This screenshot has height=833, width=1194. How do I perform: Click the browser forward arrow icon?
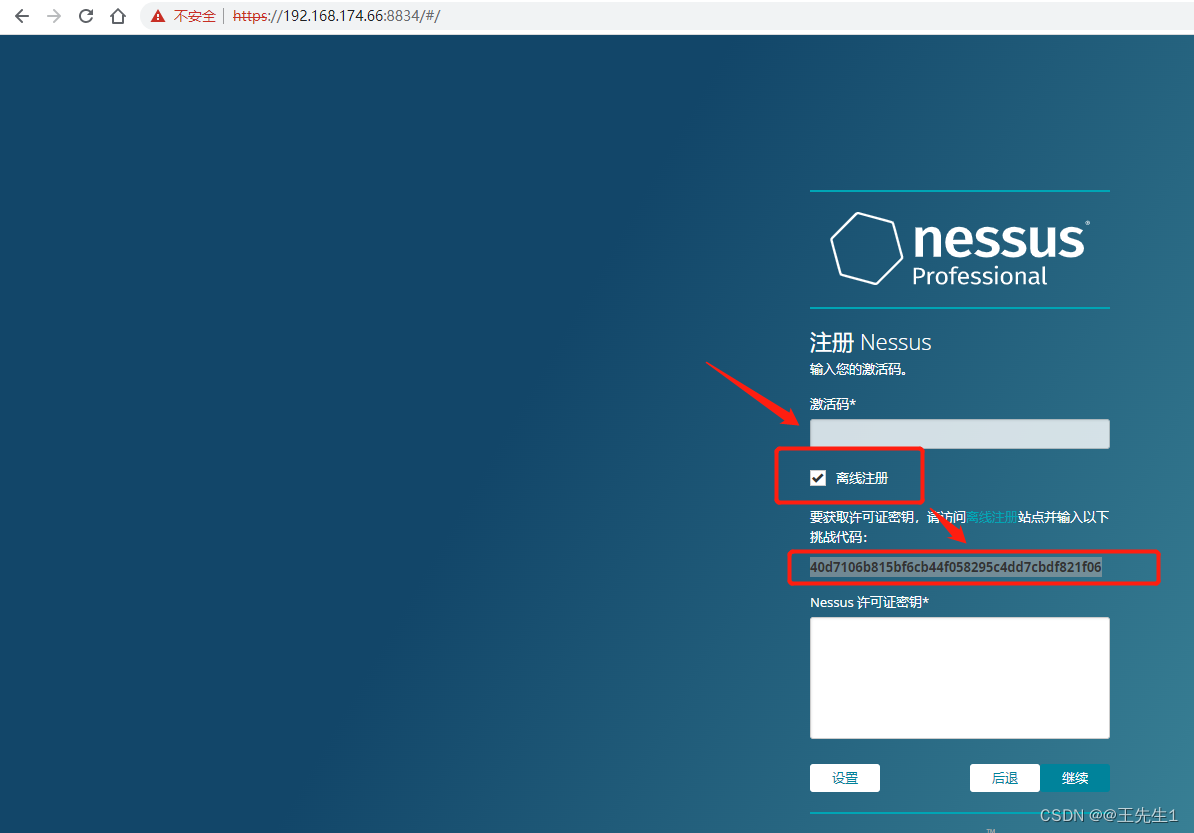[54, 15]
